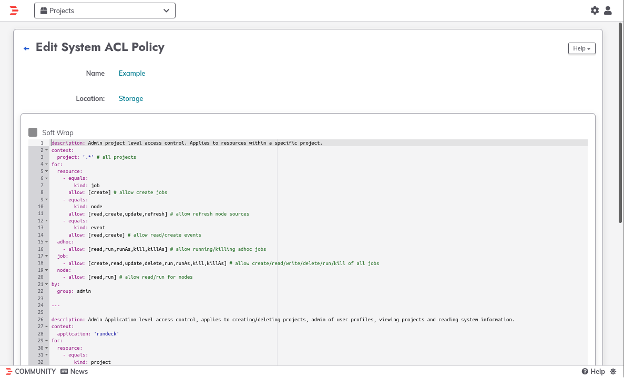Click the Edit System ACL Policy heading
The width and height of the screenshot is (624, 378).
pos(100,47)
